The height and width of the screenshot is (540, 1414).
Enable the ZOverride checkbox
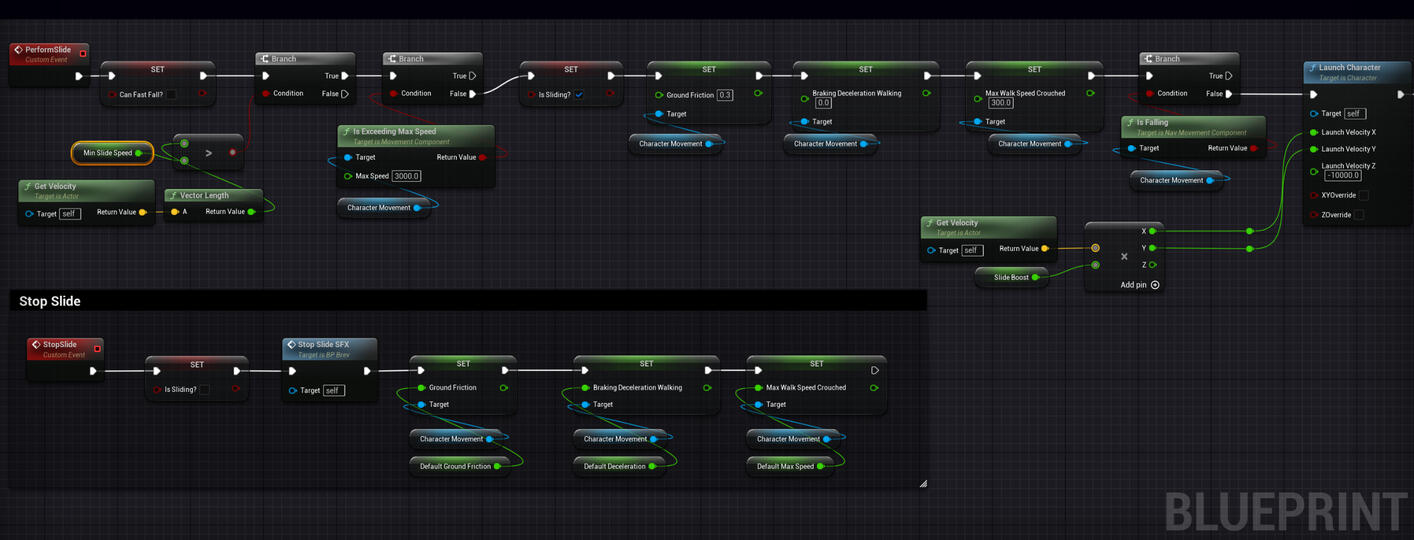(x=1358, y=215)
